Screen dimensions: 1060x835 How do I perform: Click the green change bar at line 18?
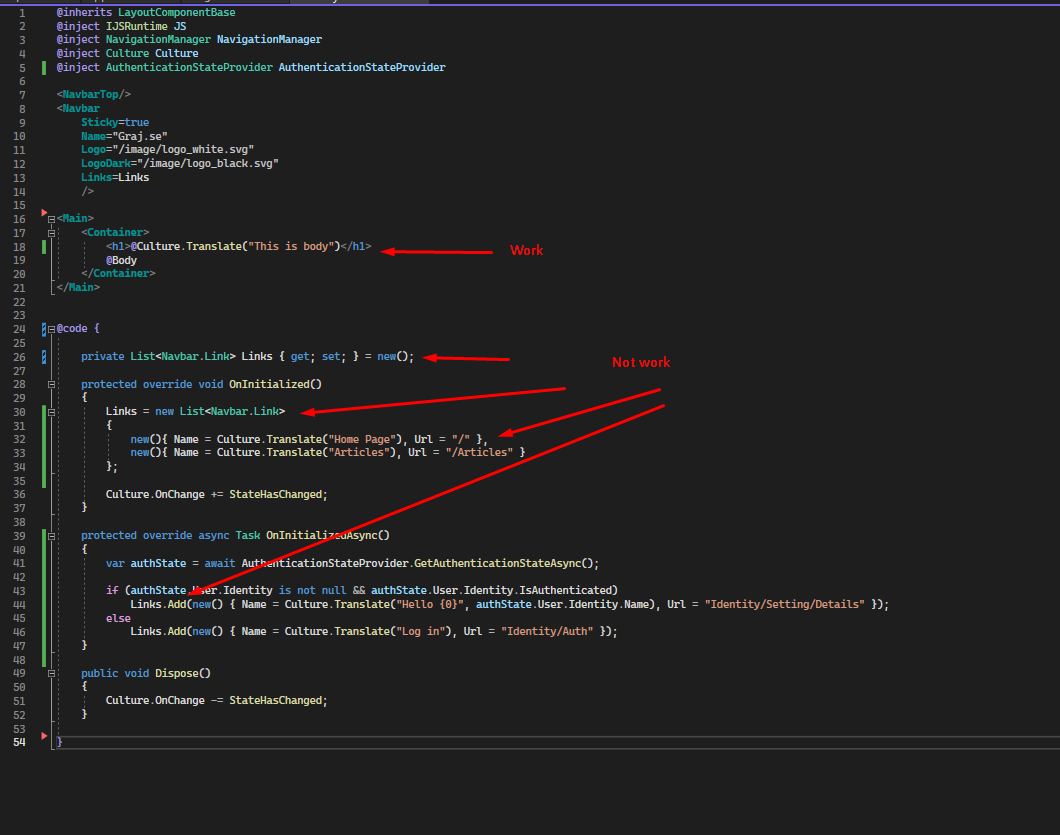(44, 246)
